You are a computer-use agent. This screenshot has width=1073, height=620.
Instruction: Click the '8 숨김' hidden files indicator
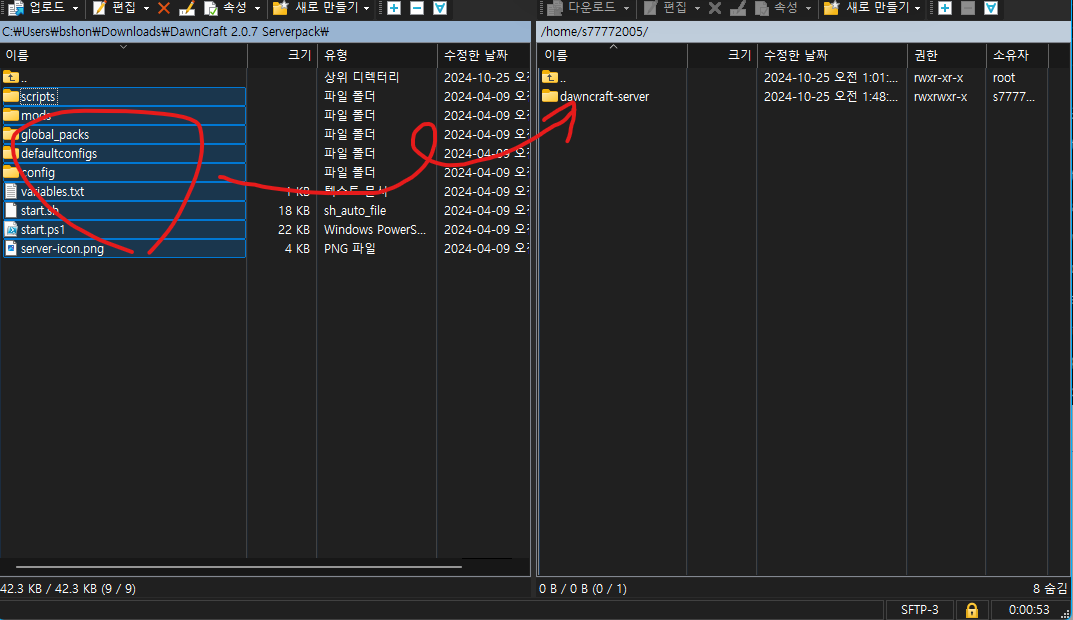1050,589
